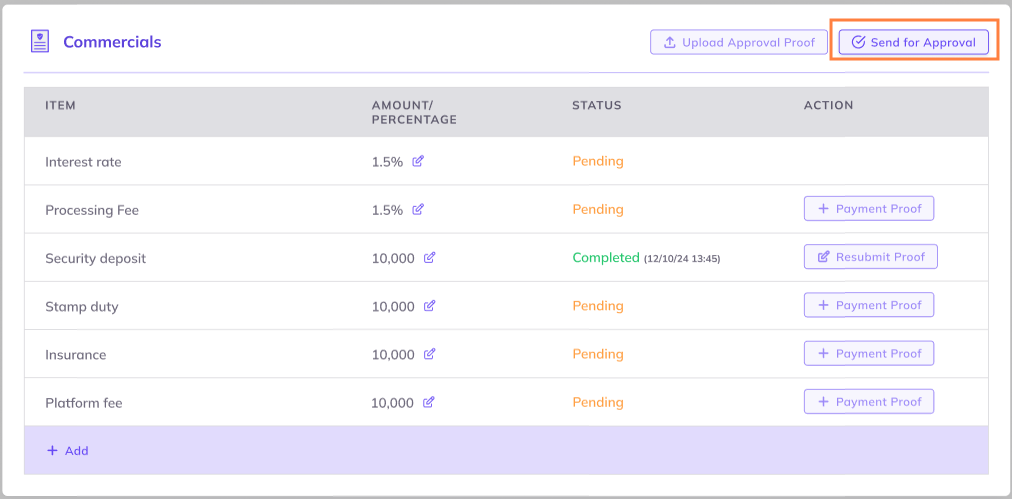Edit the Interest rate percentage pencil icon
This screenshot has height=499, width=1012.
click(418, 161)
